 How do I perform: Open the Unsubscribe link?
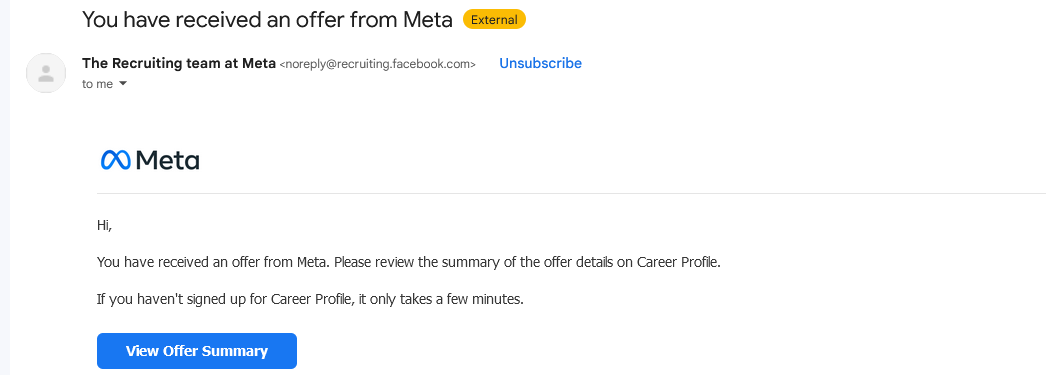[540, 63]
